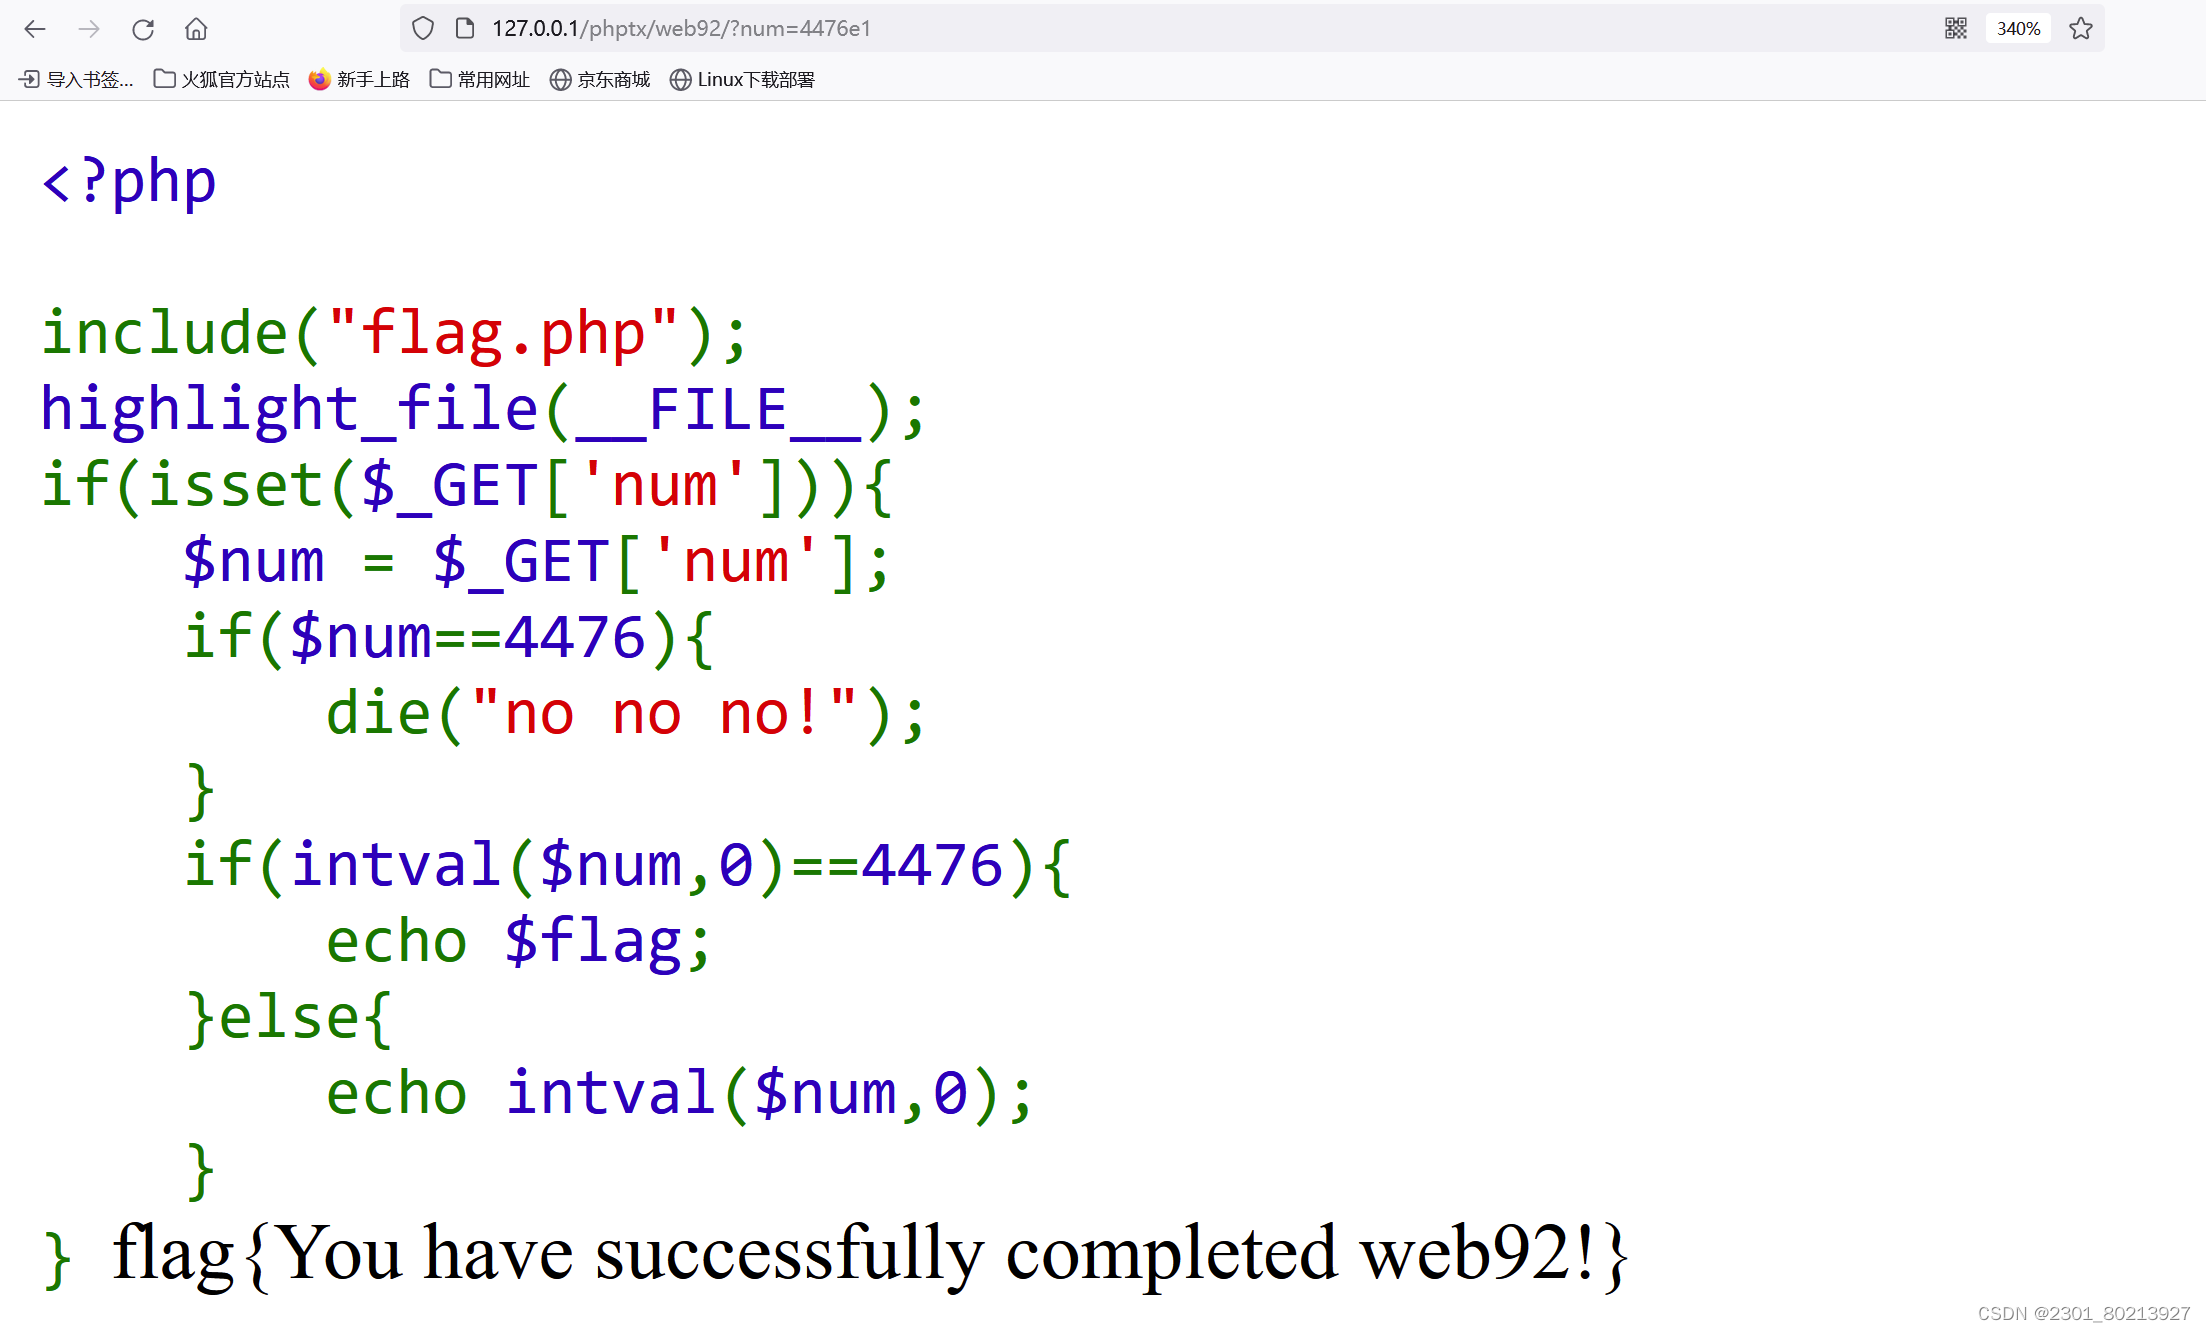Open the 新手上路 Firefox bookmark
This screenshot has height=1332, width=2206.
coord(360,79)
